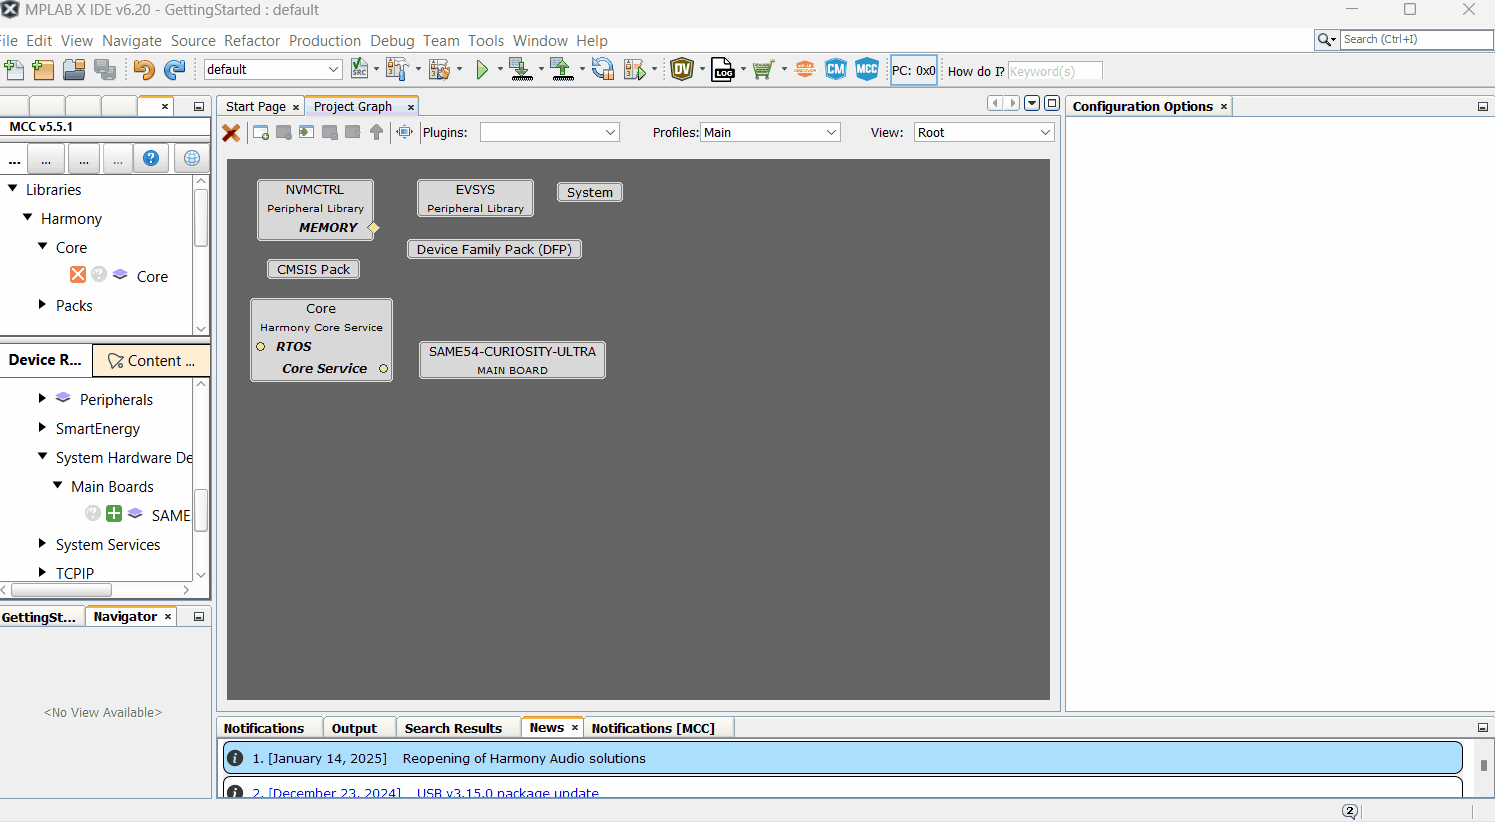Redo the last action
Viewport: 1495px width, 822px height.
tap(175, 69)
